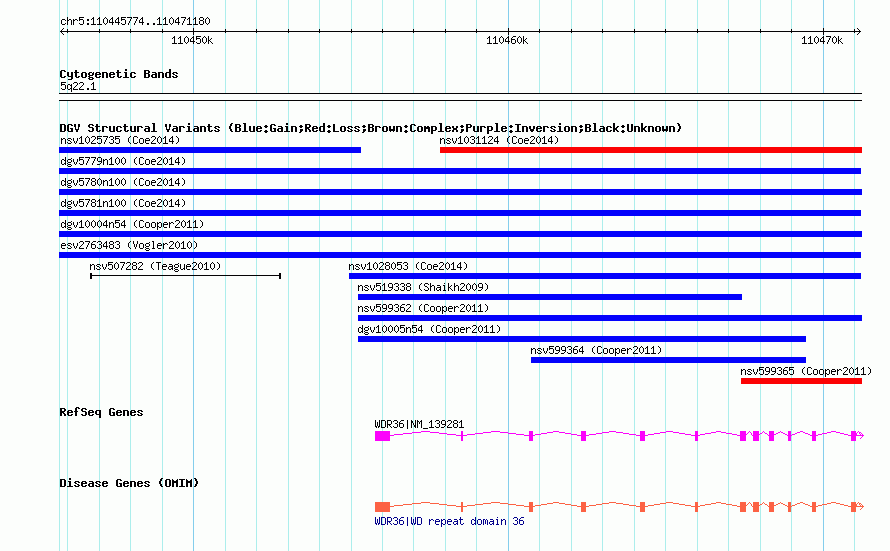Click the Disease Genes (OMIM) track title
The image size is (890, 551).
(x=129, y=483)
